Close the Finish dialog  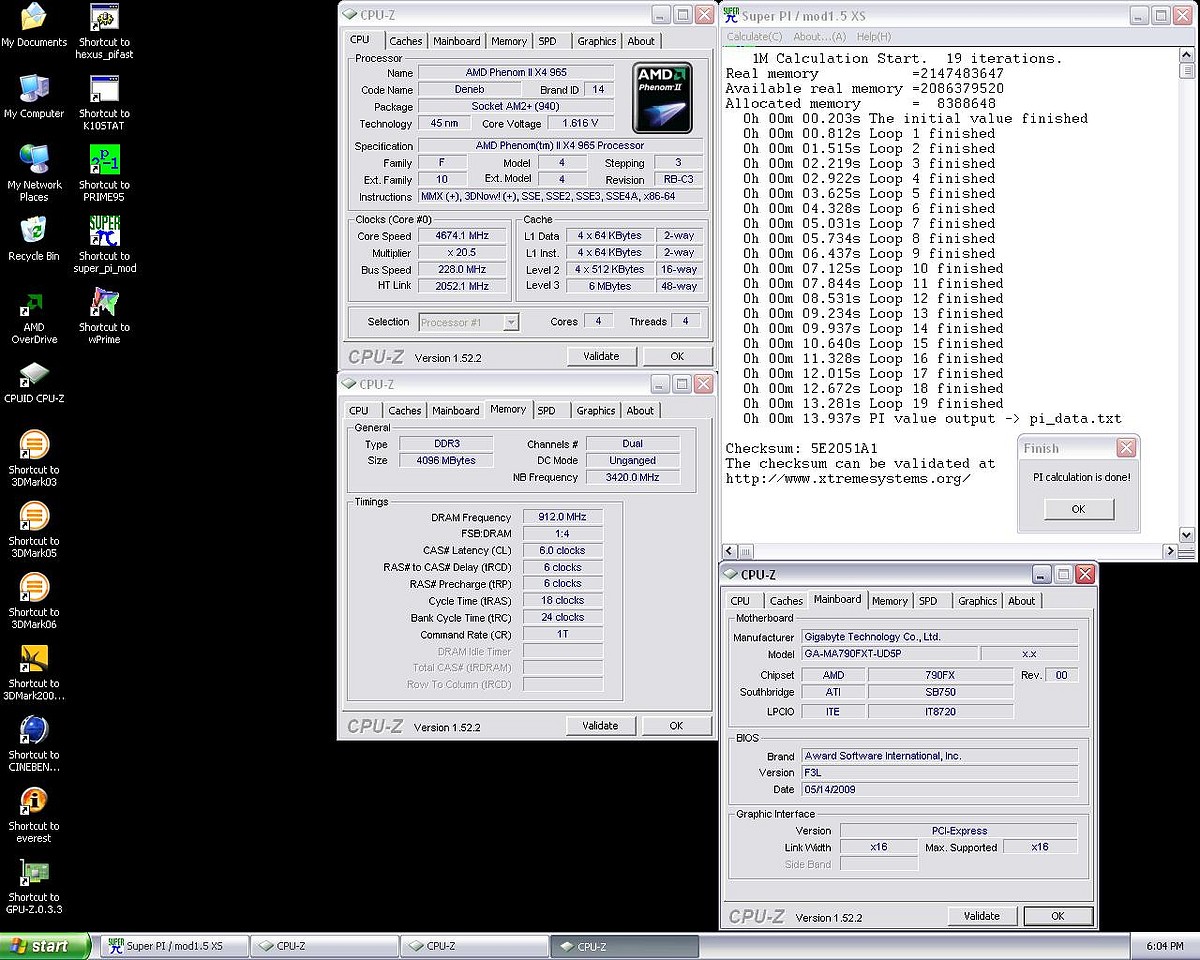tap(1126, 448)
